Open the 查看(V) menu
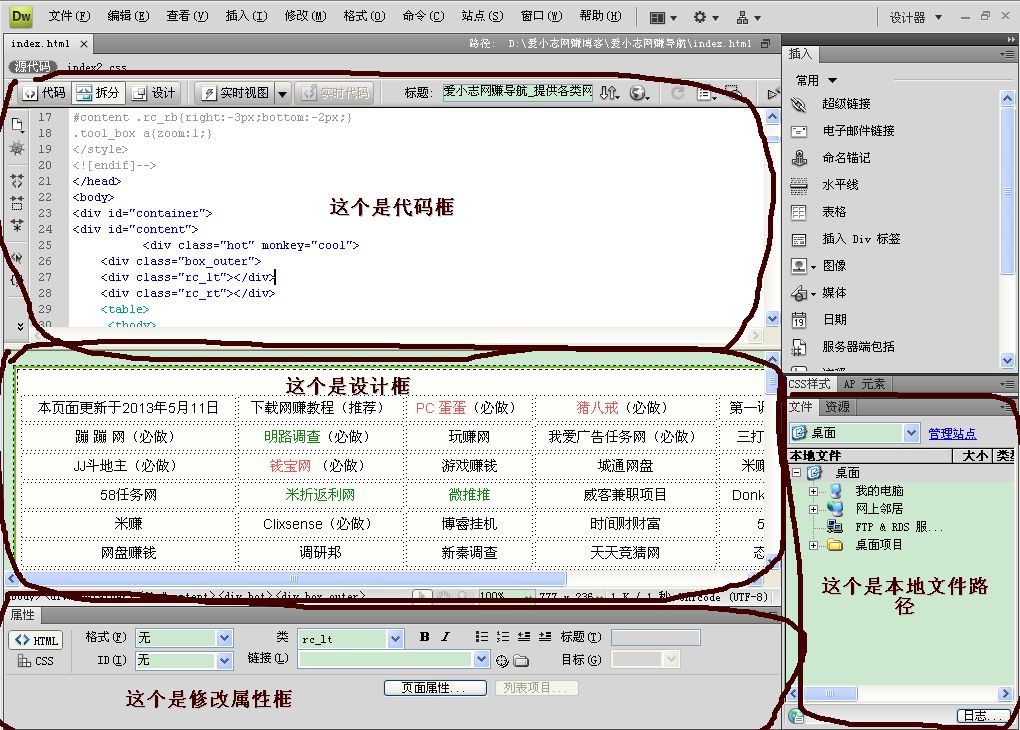The image size is (1020, 730). (x=187, y=16)
